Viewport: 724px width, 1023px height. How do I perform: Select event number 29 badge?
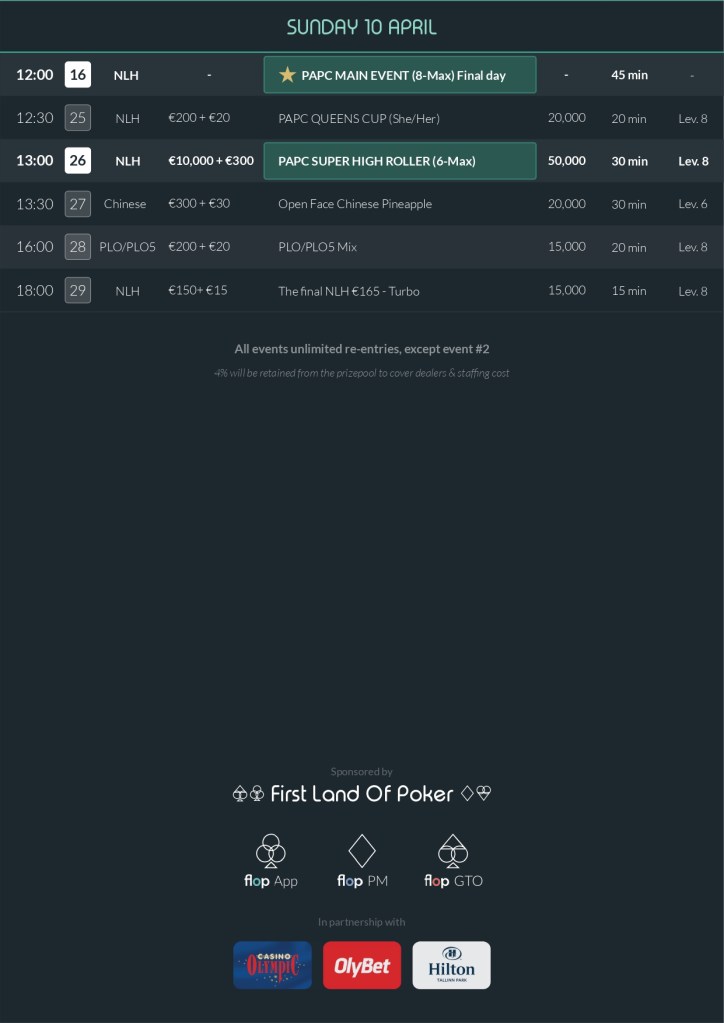coord(78,290)
